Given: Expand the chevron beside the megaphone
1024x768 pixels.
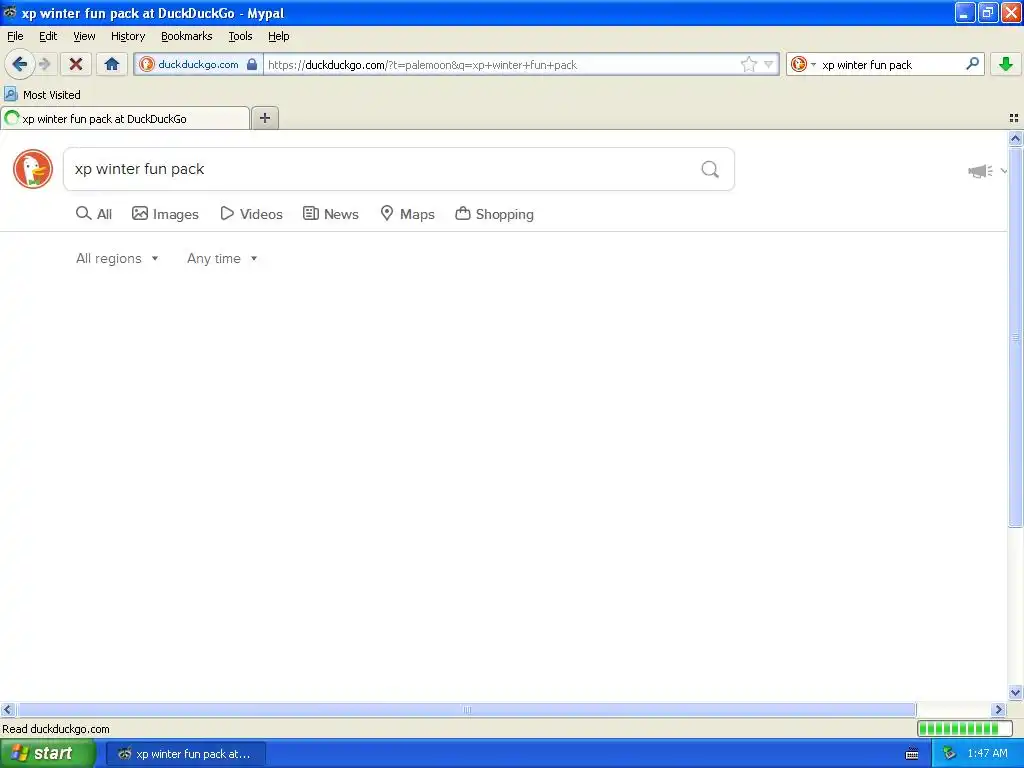Looking at the screenshot, I should (x=1003, y=171).
